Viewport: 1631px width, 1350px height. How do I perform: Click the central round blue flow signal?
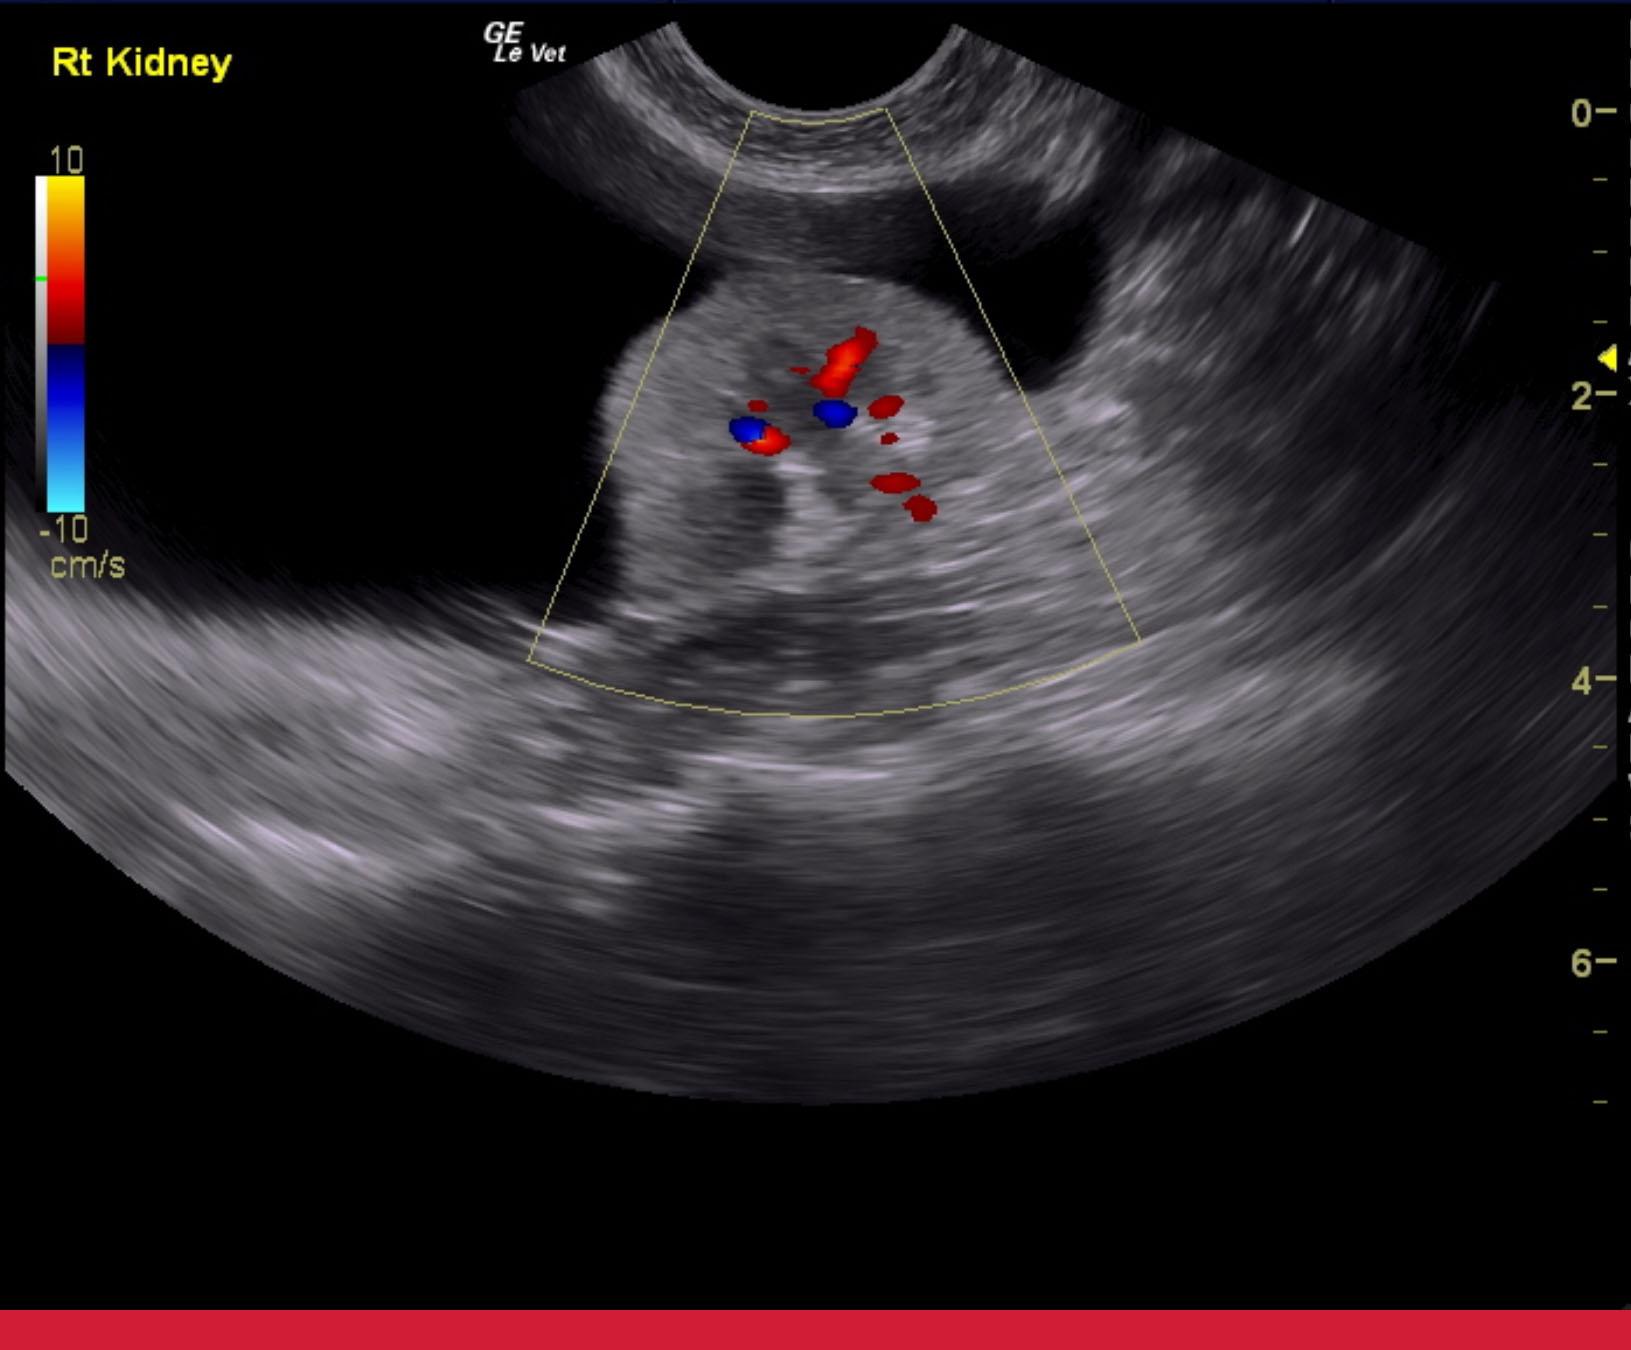pyautogui.click(x=834, y=412)
